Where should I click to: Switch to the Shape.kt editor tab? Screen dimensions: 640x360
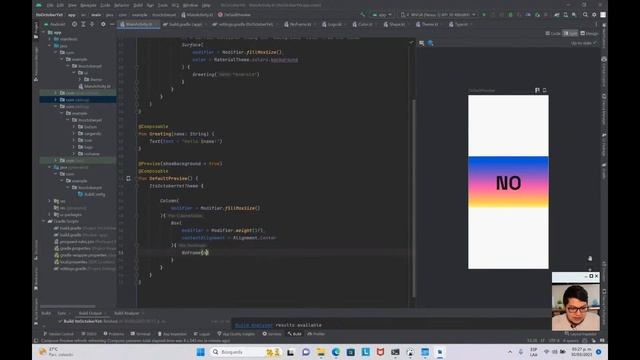click(x=396, y=24)
